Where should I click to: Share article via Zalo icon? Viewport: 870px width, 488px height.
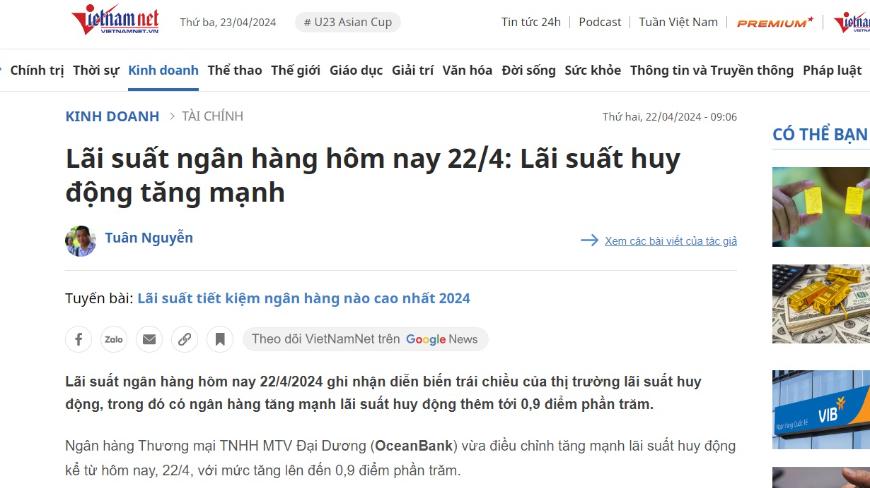(x=114, y=339)
